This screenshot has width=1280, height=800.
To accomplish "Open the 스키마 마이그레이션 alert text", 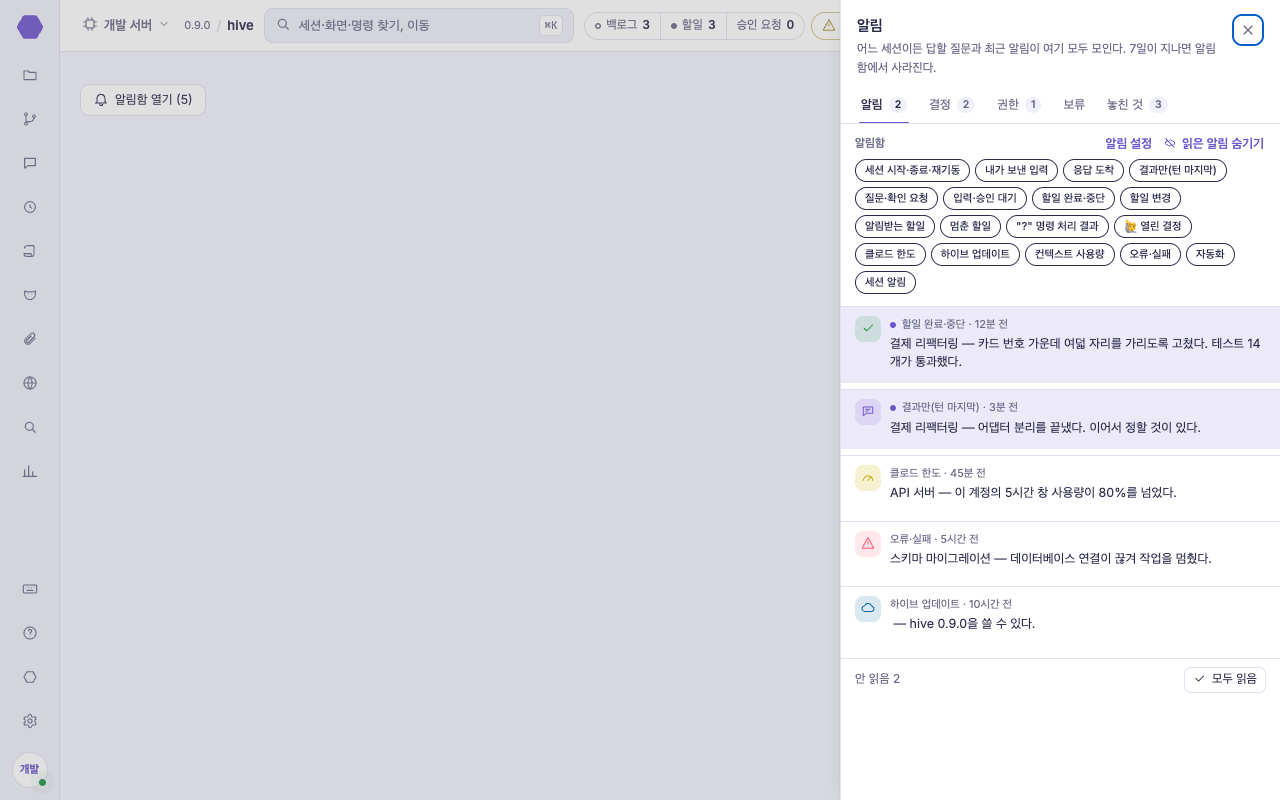I will point(1050,558).
